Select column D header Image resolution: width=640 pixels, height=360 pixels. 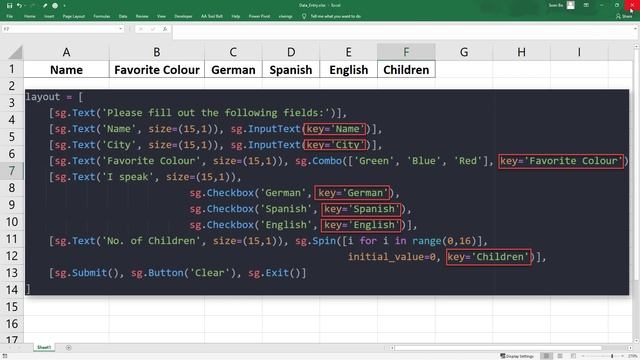(291, 52)
